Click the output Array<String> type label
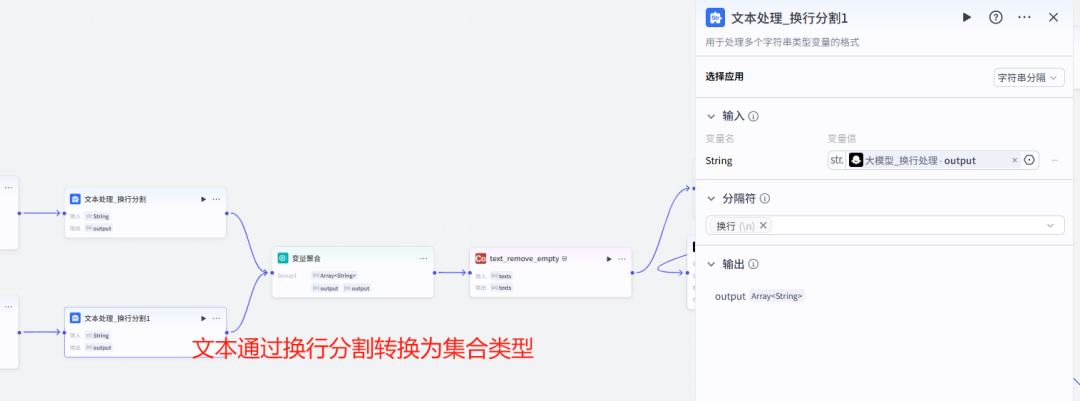Image resolution: width=1080 pixels, height=401 pixels. pyautogui.click(x=777, y=296)
